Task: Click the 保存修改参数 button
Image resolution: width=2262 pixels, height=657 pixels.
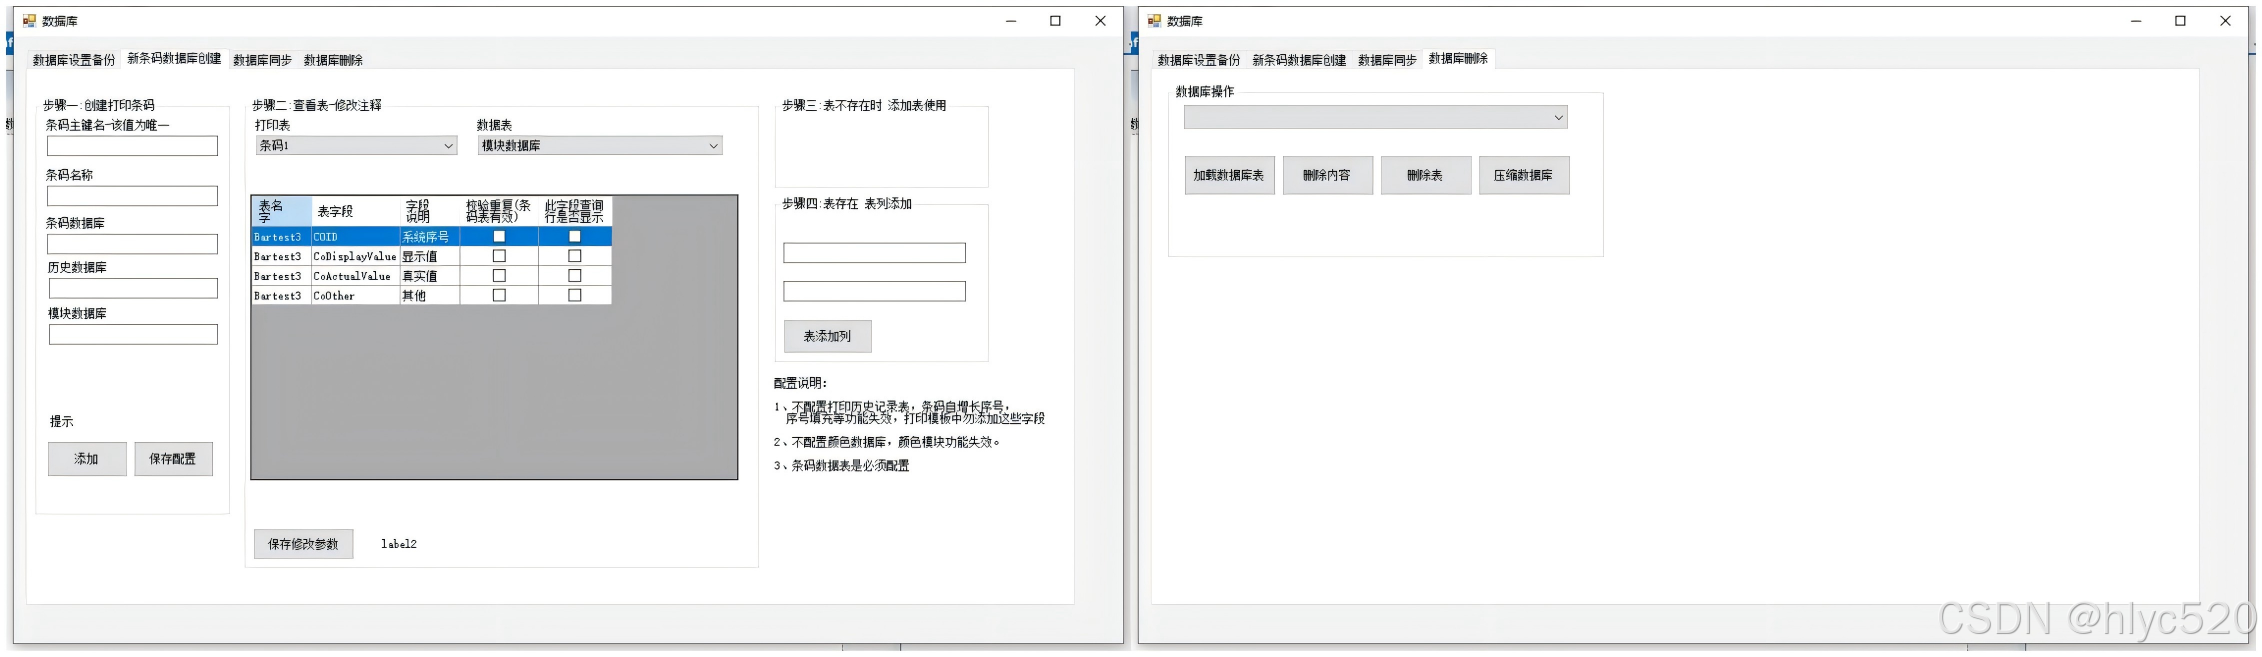Action: coord(303,544)
